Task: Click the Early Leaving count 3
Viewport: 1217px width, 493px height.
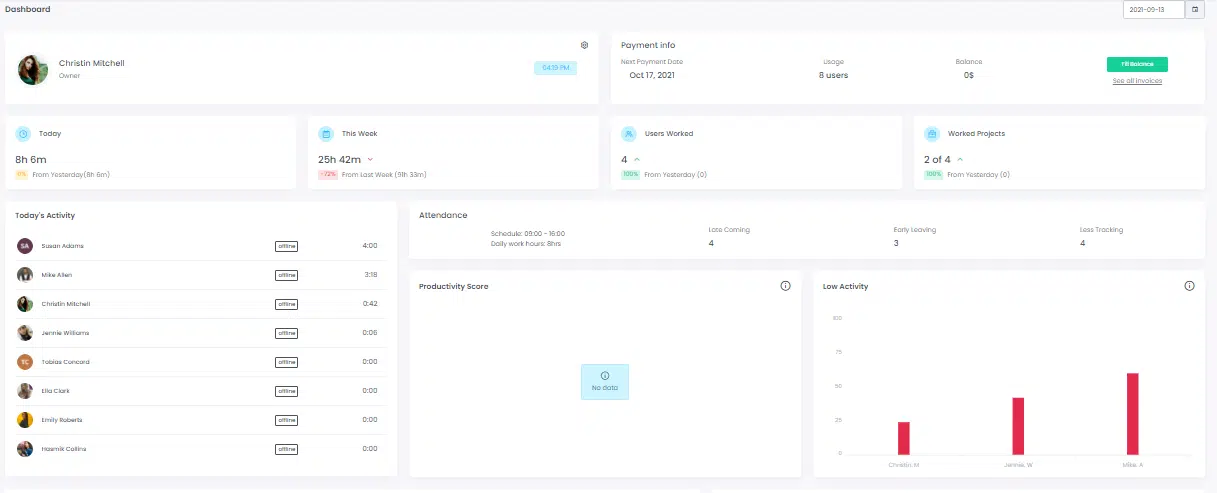Action: coord(896,243)
